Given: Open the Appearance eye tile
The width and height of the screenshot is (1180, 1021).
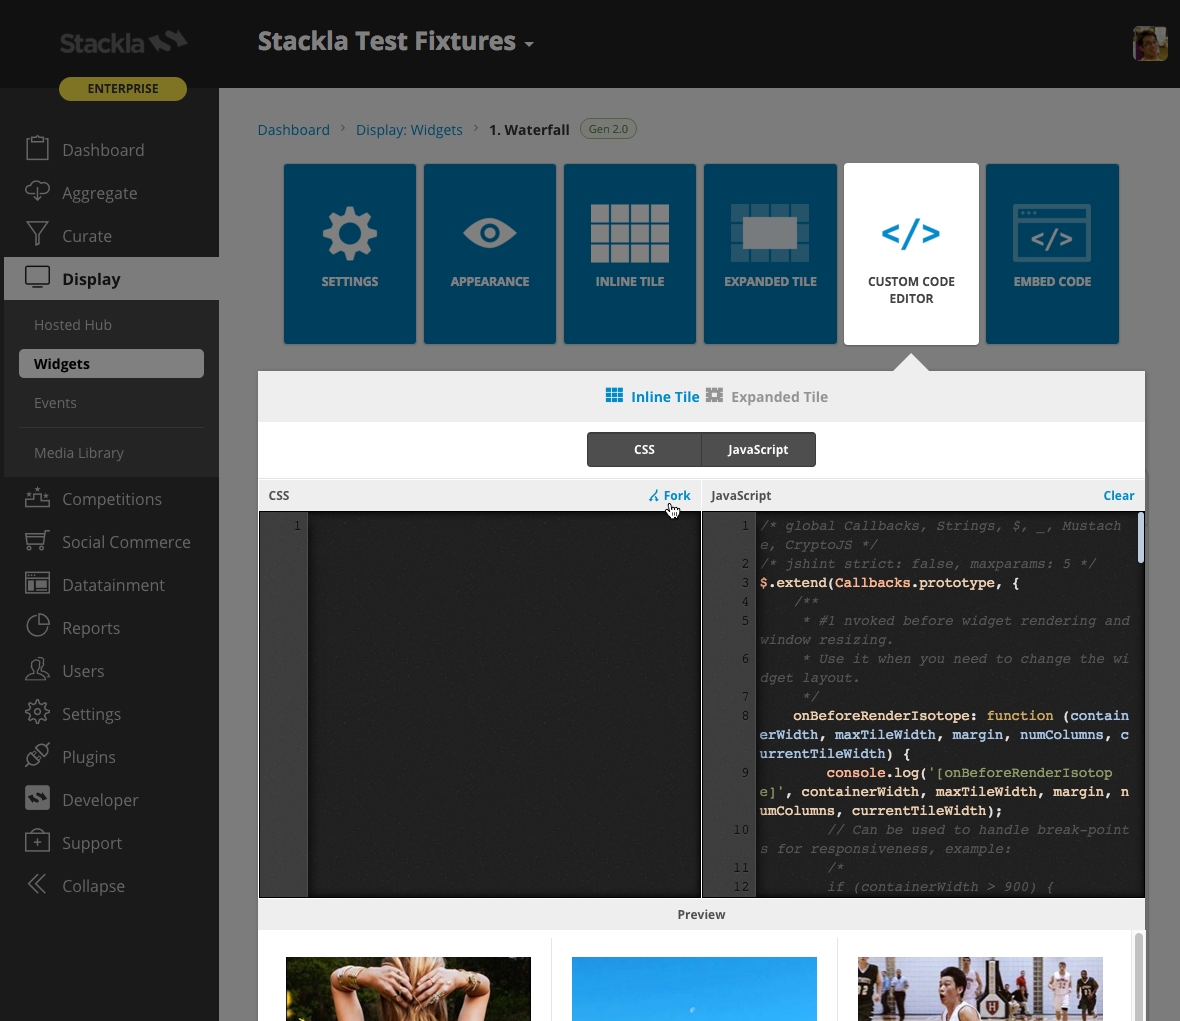Looking at the screenshot, I should tap(490, 254).
